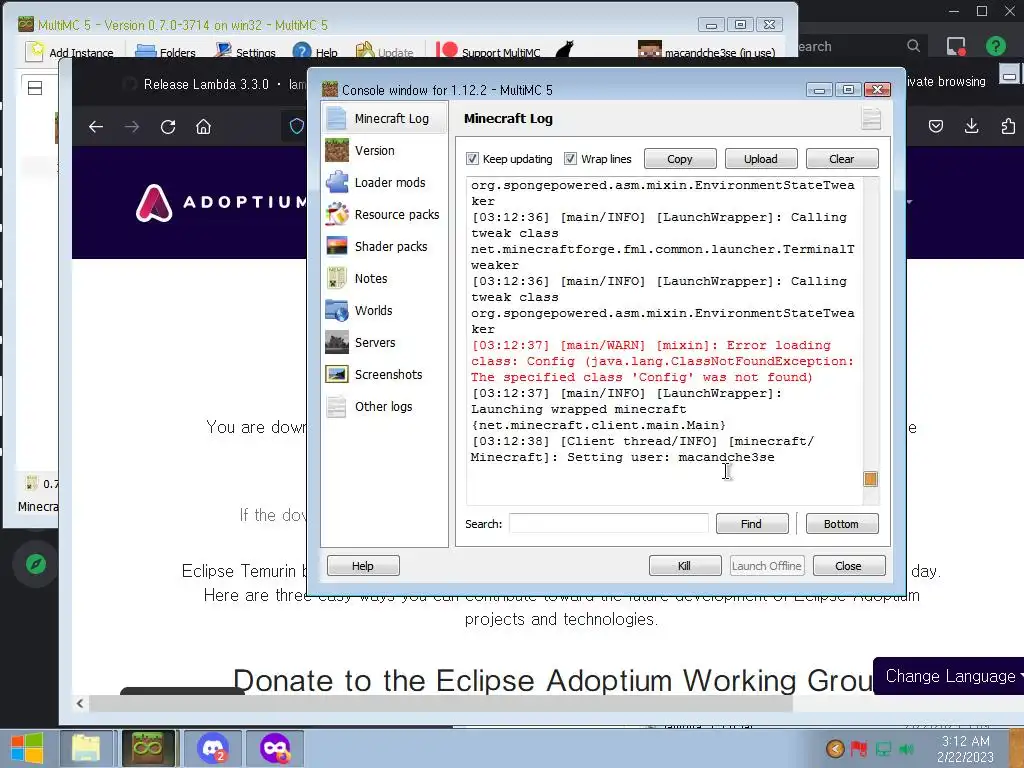The width and height of the screenshot is (1024, 768).
Task: Jump to log end with Bottom button
Action: 842,524
